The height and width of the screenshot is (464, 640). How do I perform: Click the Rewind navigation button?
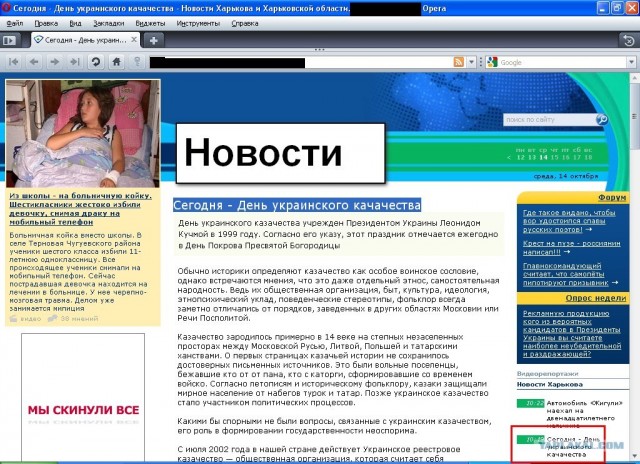pos(13,62)
